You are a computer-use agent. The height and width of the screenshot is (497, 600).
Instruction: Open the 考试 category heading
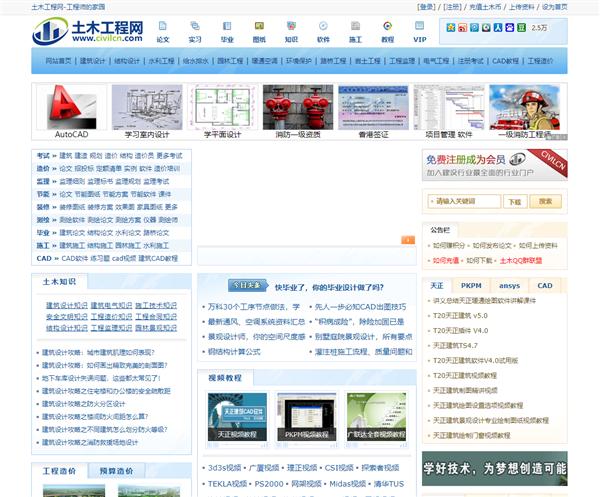43,156
